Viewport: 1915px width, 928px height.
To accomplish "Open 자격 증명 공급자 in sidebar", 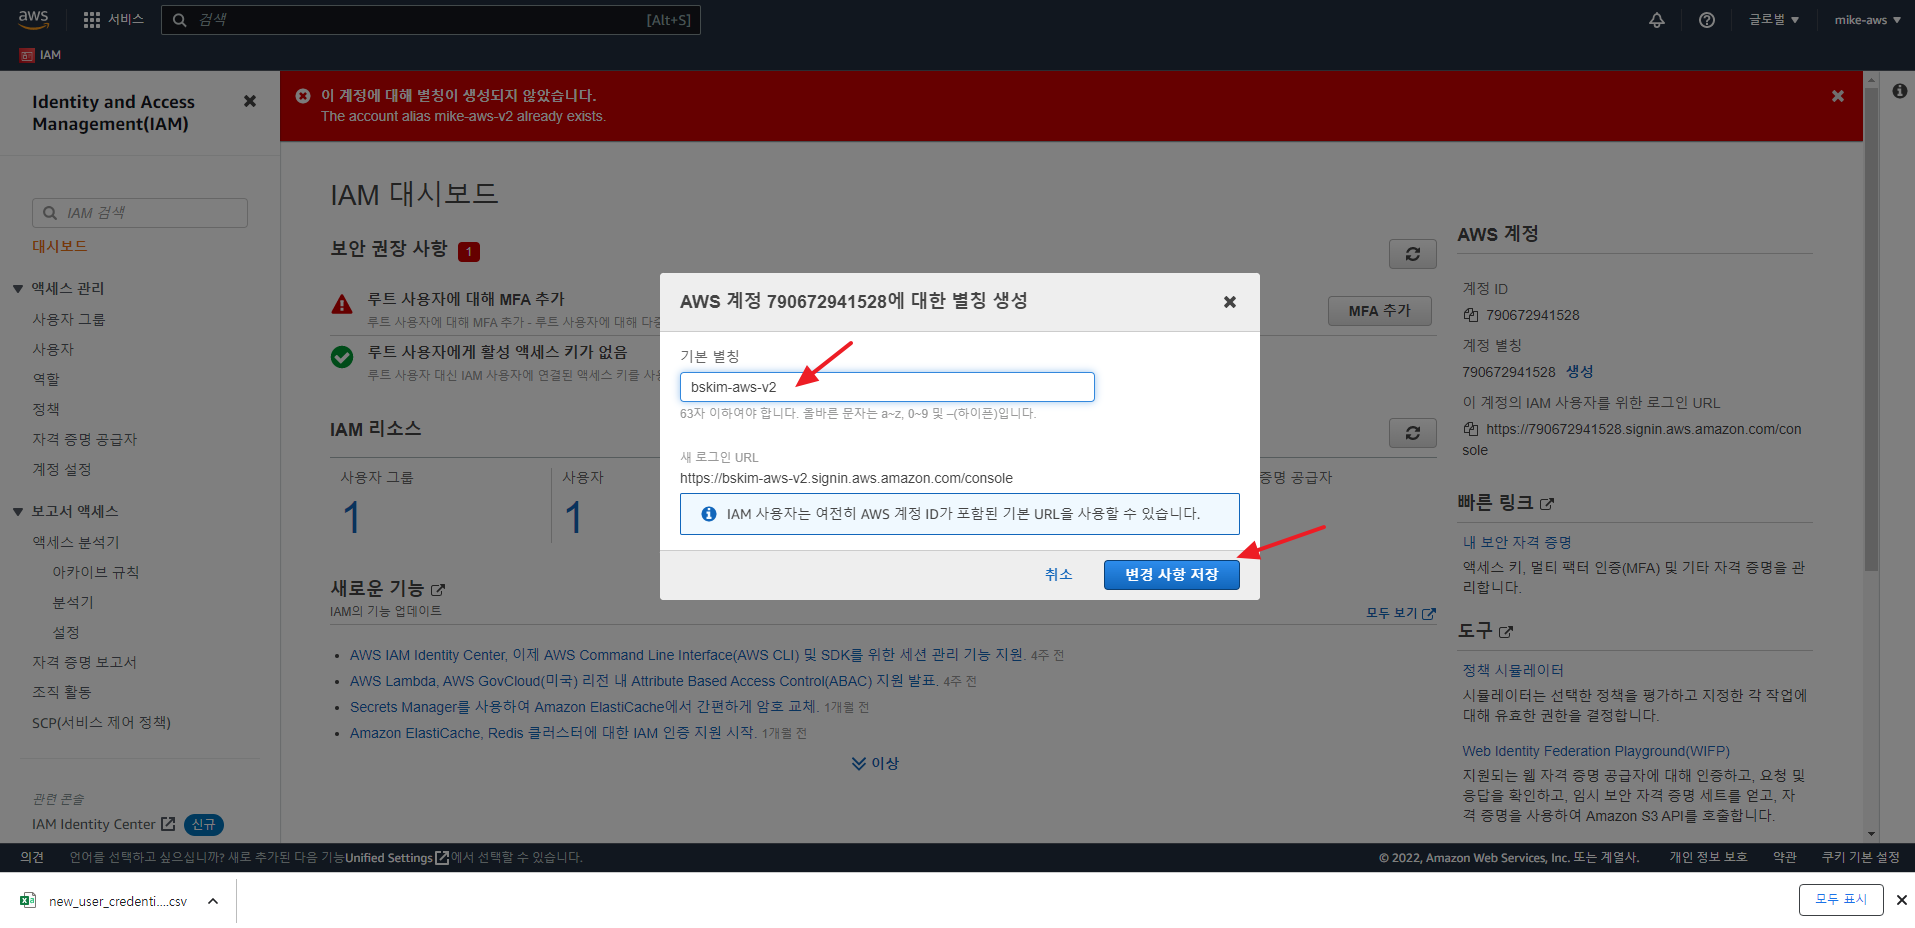I will (85, 439).
